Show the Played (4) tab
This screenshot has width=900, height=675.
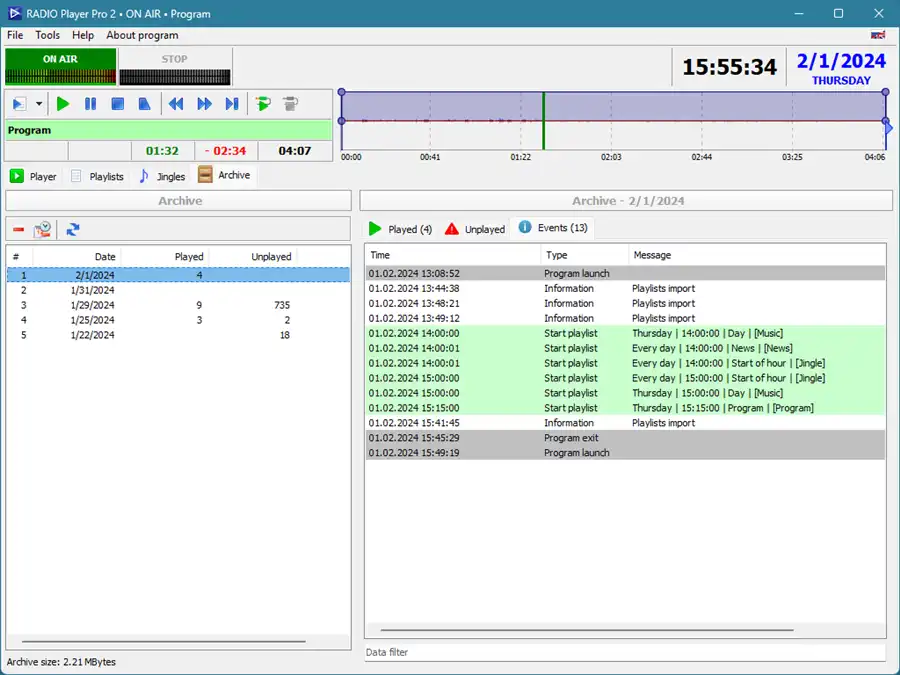coord(400,229)
